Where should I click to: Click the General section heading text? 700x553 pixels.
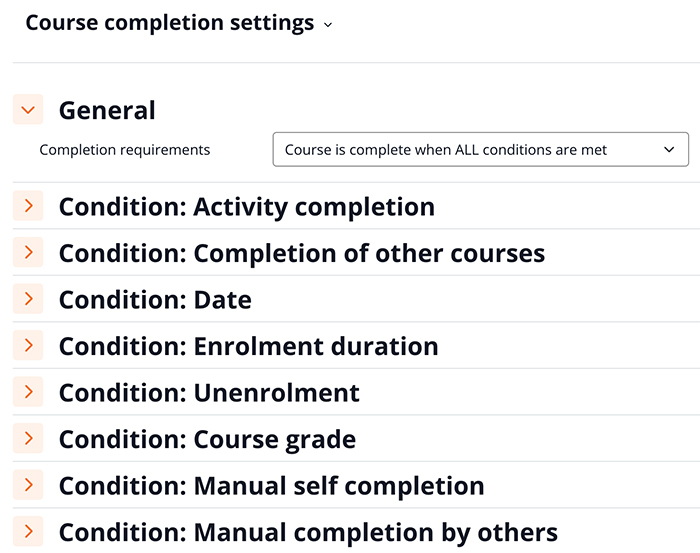[x=107, y=110]
